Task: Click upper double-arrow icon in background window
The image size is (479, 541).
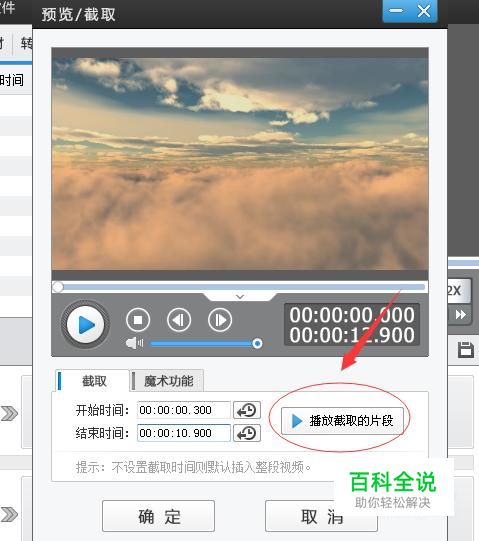Action: pos(9,413)
